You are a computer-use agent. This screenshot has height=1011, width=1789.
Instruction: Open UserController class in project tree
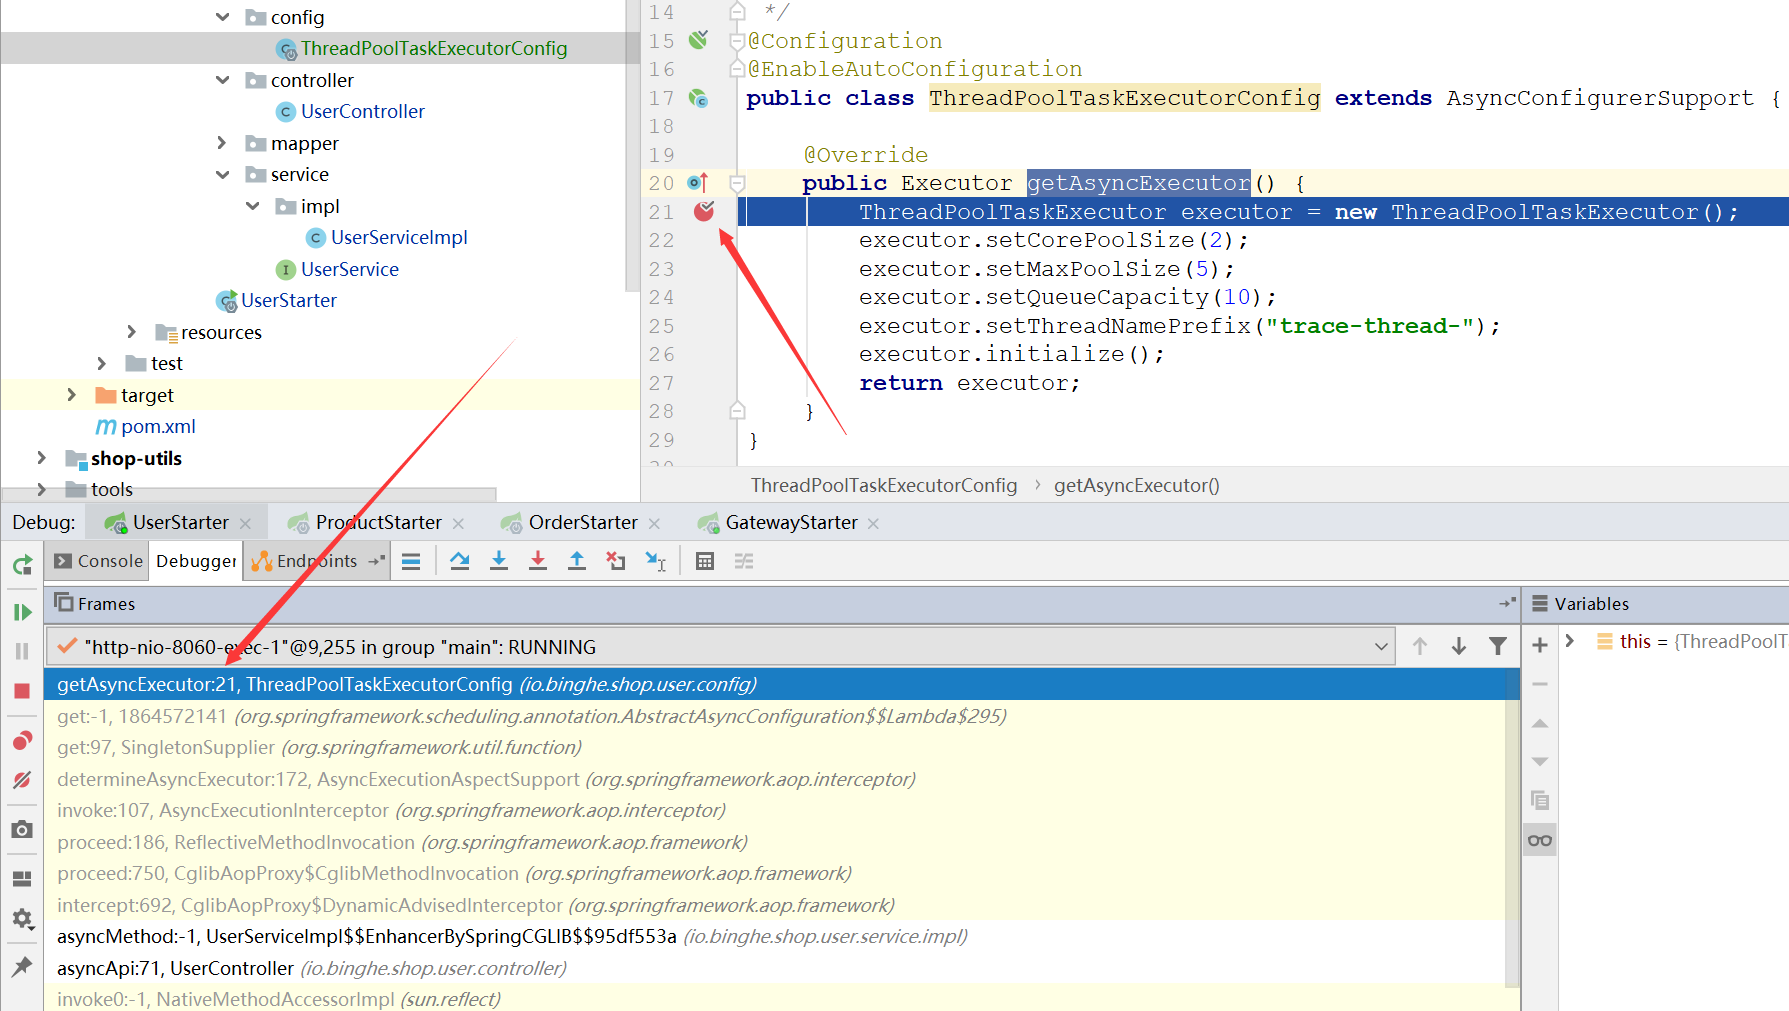[x=362, y=111]
